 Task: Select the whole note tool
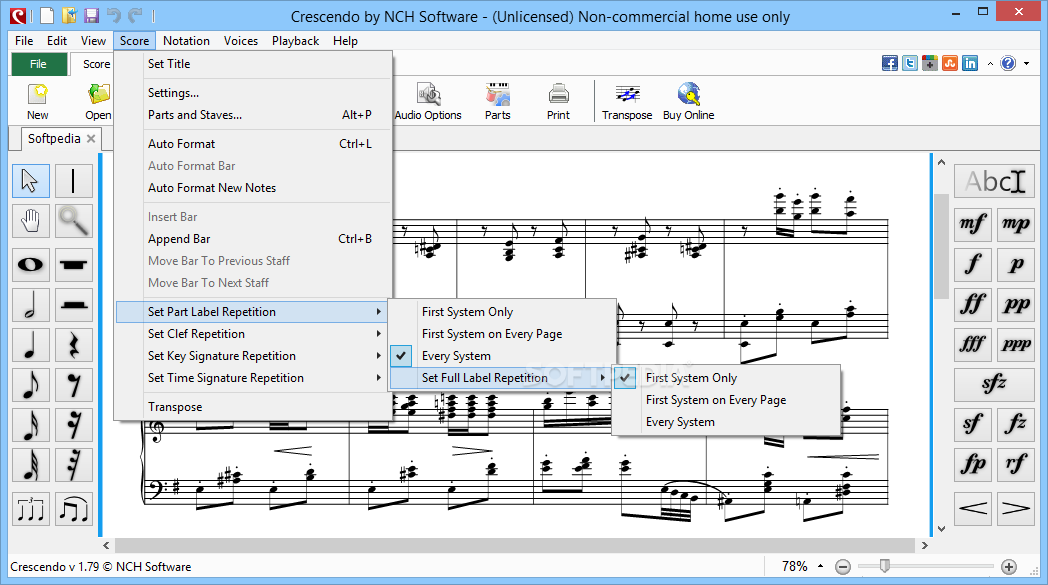31,264
